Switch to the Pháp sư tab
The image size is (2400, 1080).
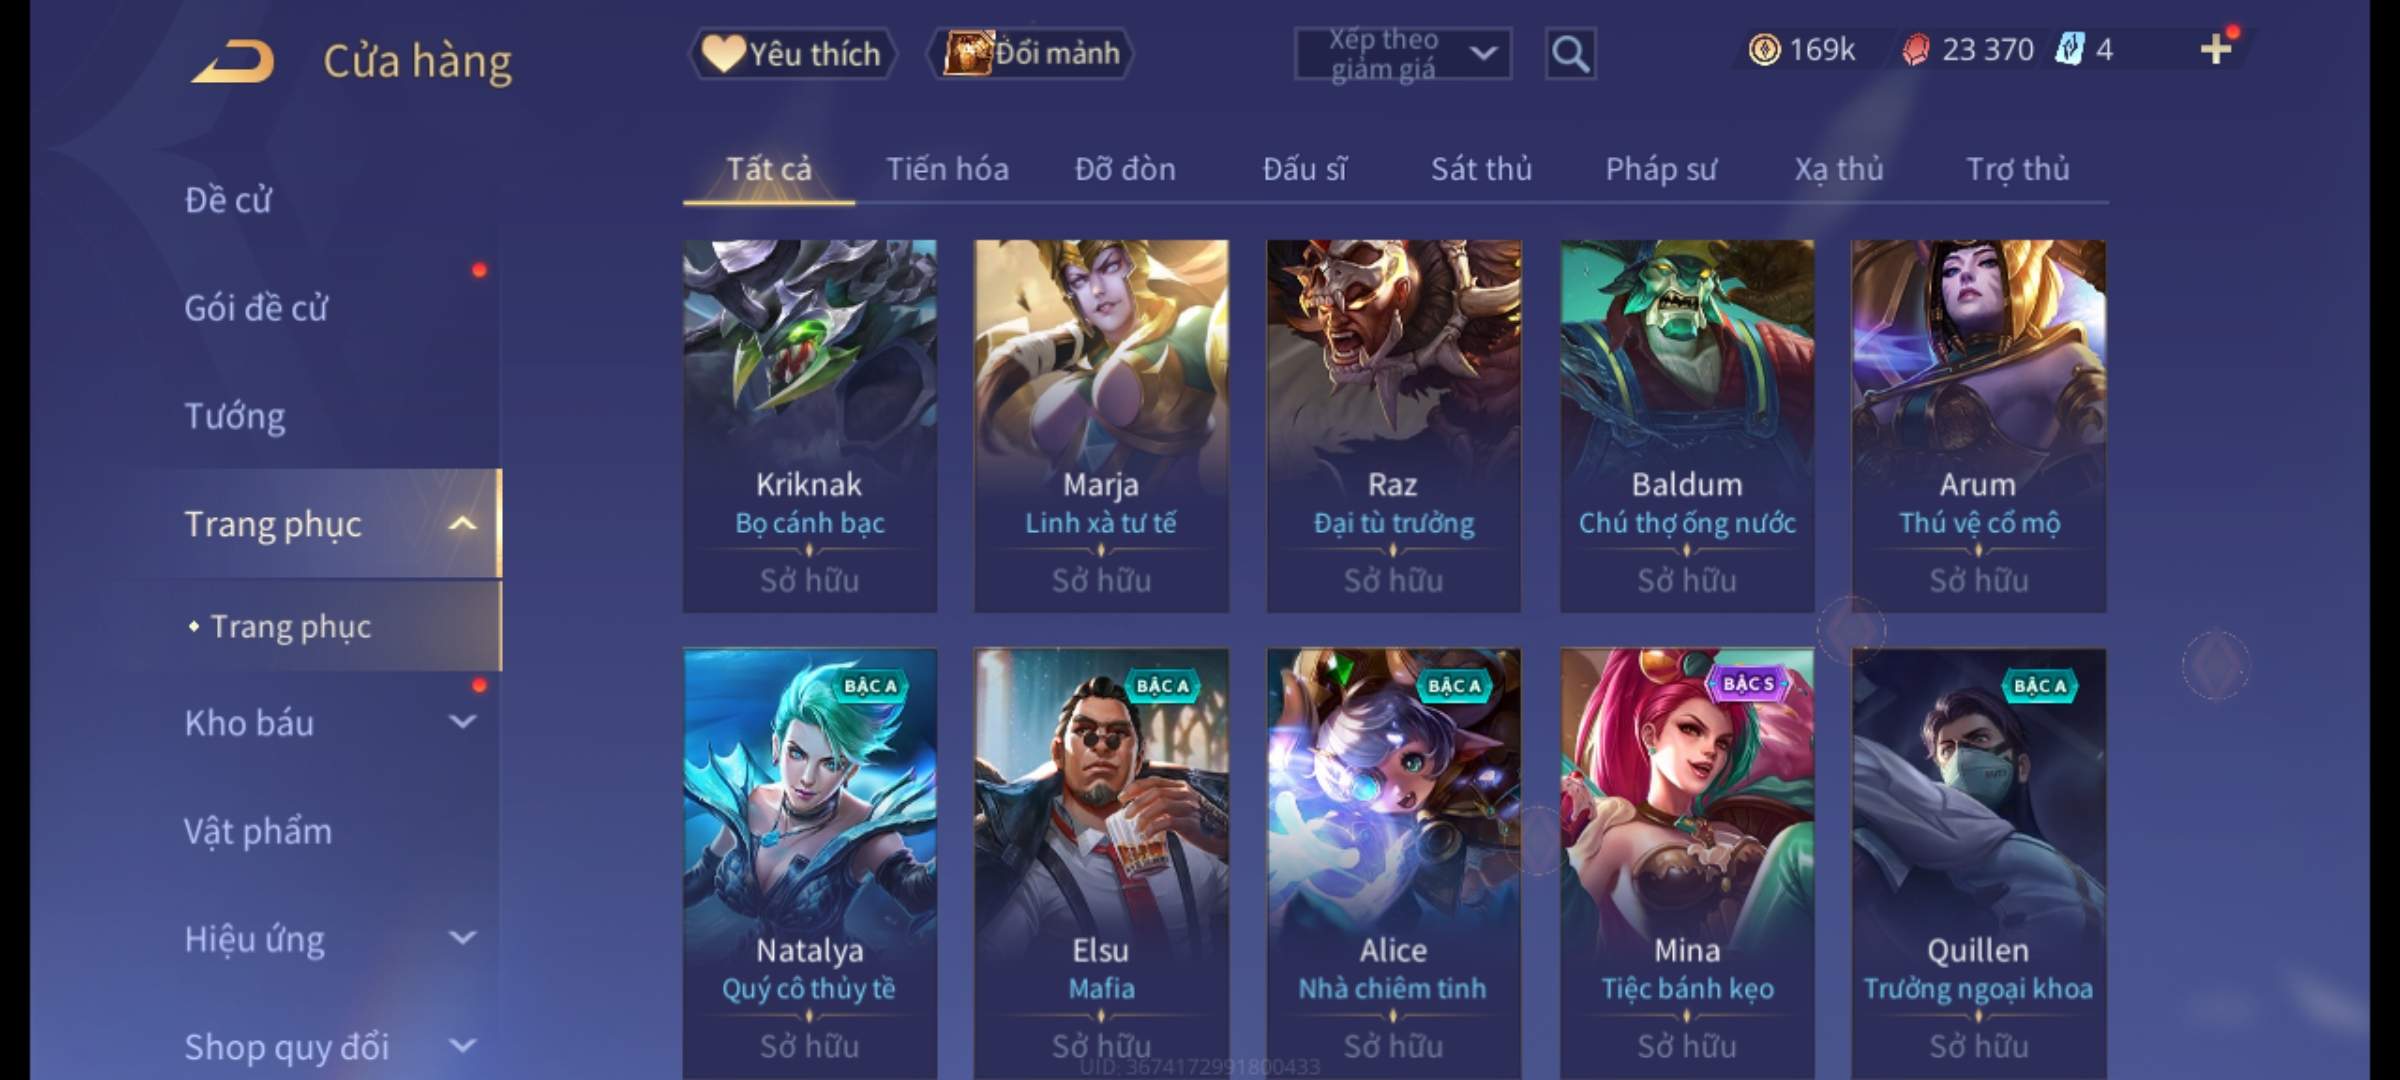pos(1660,169)
